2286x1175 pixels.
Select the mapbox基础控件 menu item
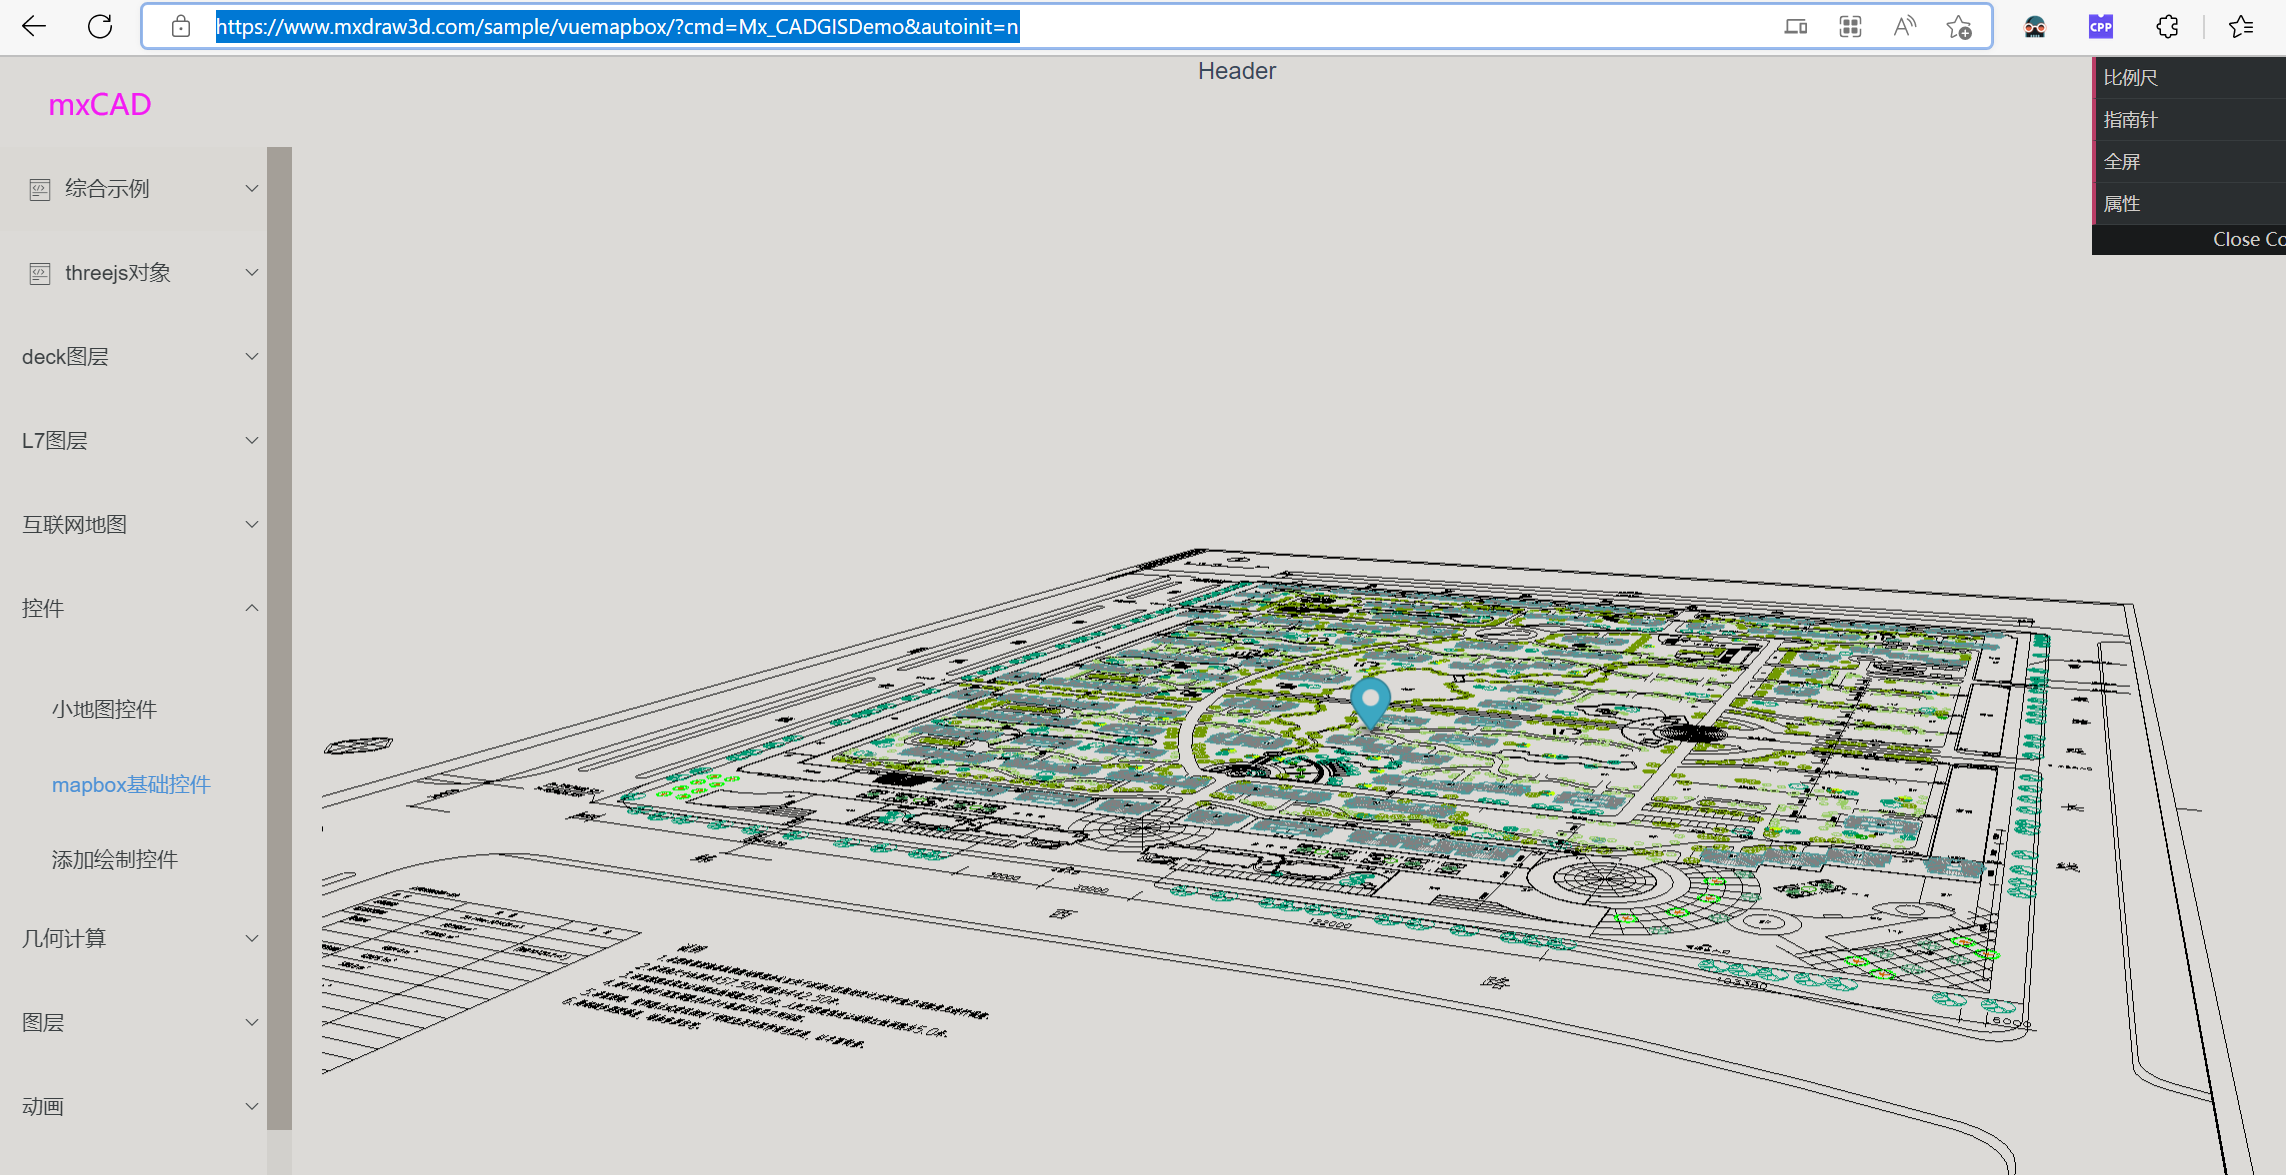click(131, 785)
